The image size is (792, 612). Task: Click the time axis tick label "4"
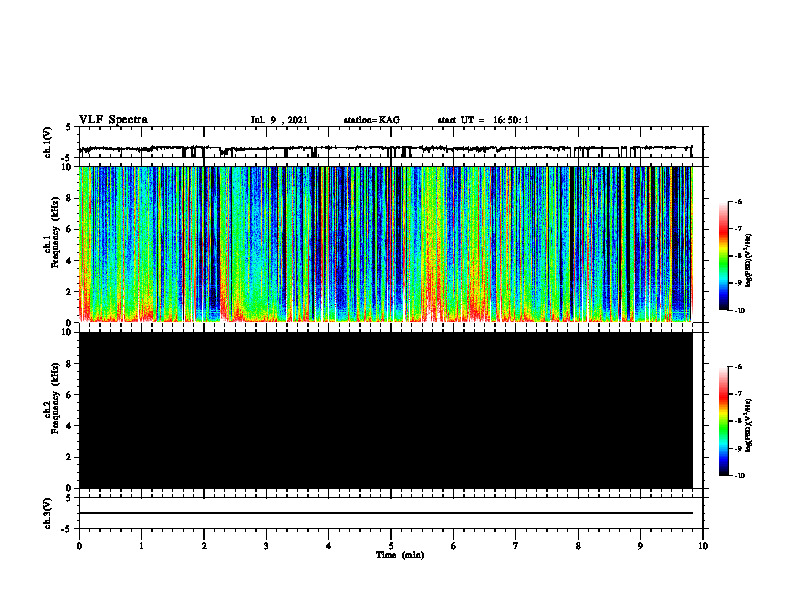[x=329, y=546]
